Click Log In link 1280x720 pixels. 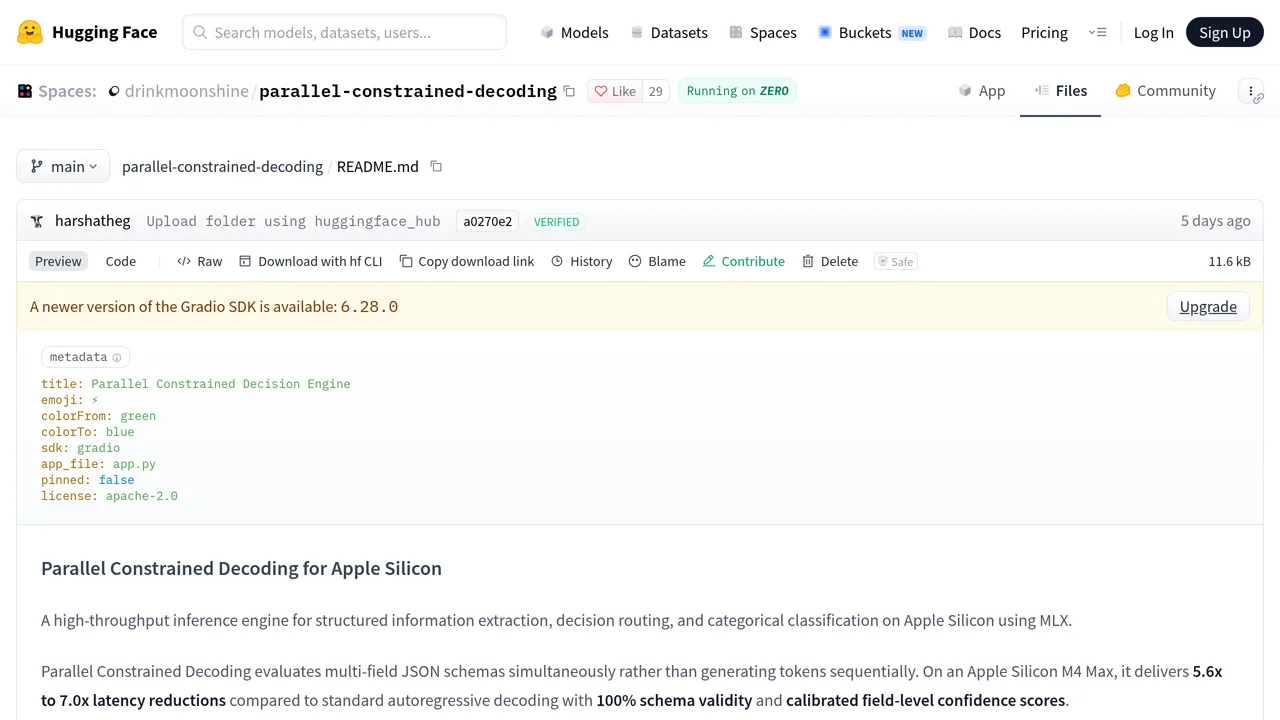(1153, 32)
